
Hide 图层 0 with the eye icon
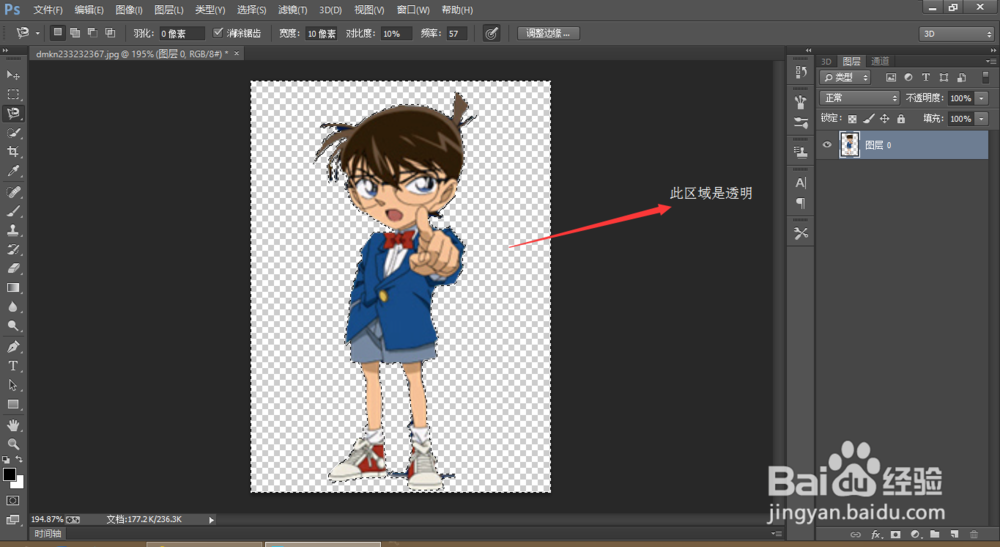pos(827,145)
